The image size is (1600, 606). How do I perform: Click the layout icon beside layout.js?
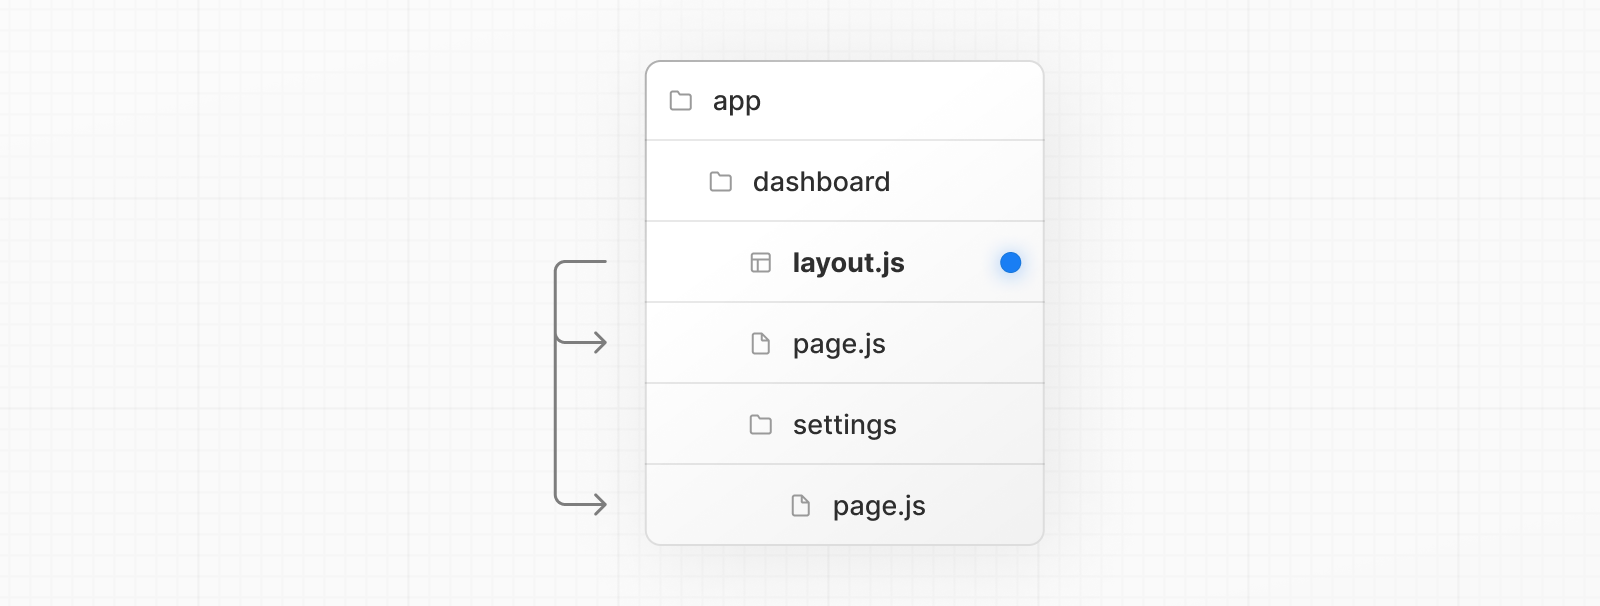761,263
